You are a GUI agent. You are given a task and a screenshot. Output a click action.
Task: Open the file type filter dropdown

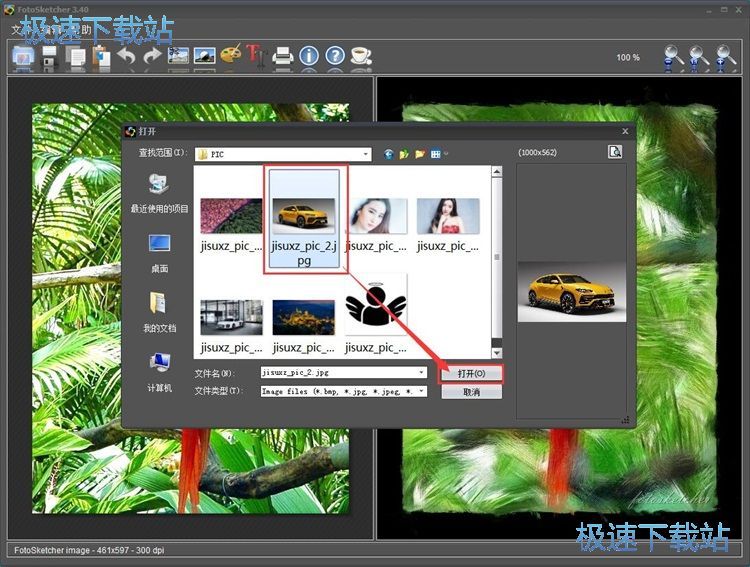coord(422,392)
